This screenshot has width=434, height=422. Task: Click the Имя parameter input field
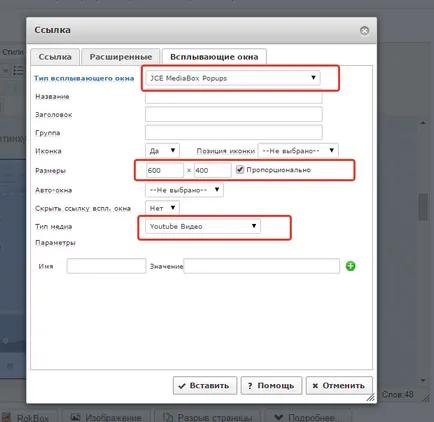tap(106, 266)
